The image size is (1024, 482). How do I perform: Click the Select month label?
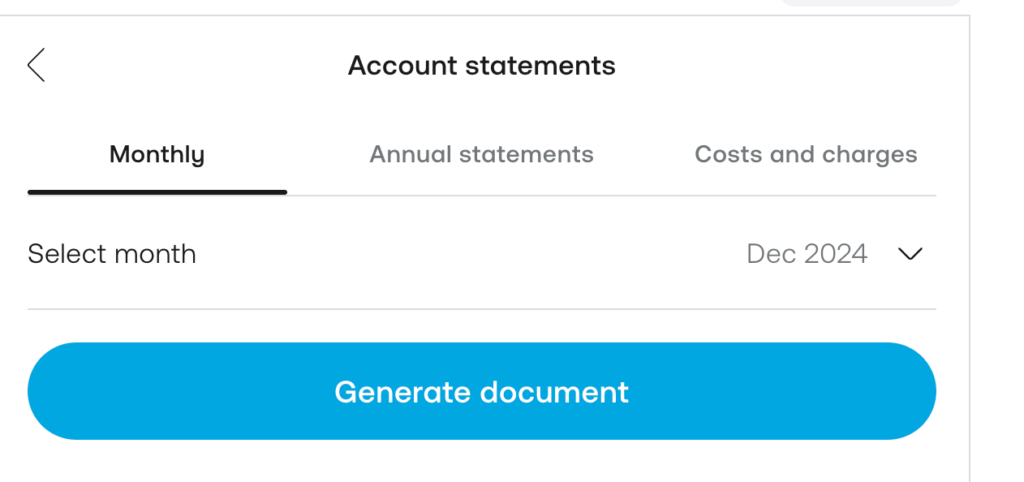click(112, 254)
